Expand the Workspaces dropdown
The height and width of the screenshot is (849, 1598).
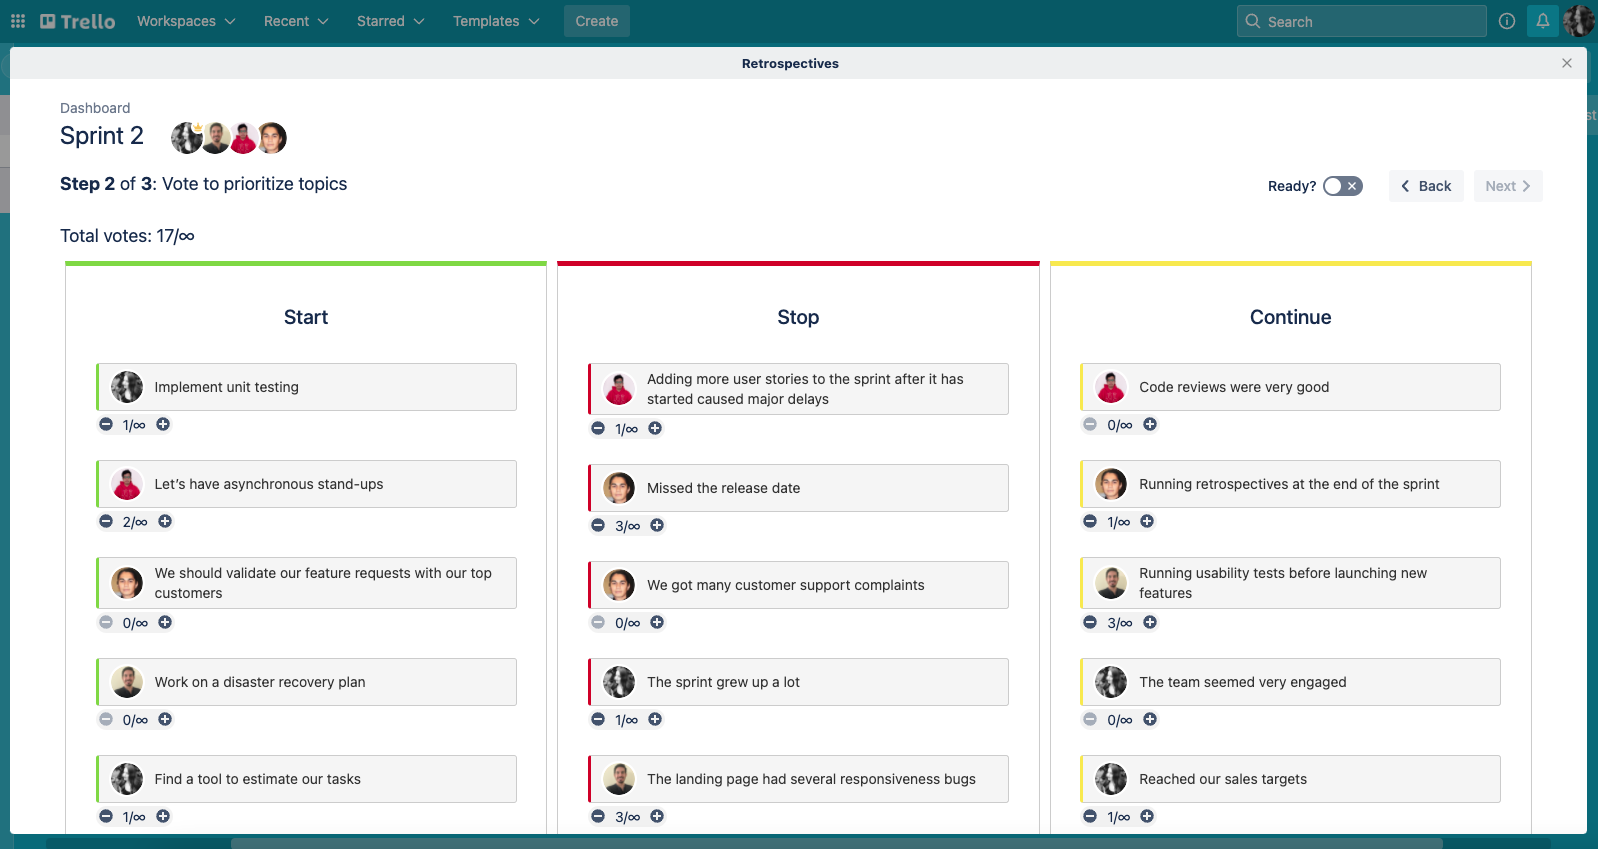186,21
